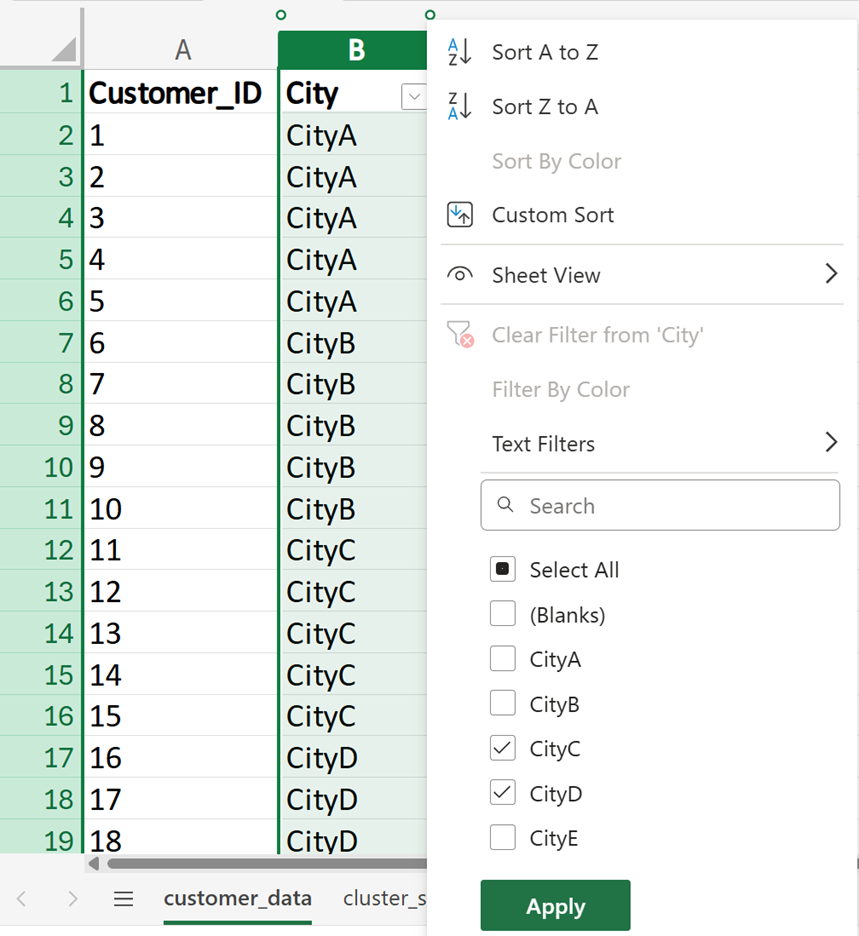Select the customer_data sheet tab
The height and width of the screenshot is (936, 859).
[x=238, y=898]
